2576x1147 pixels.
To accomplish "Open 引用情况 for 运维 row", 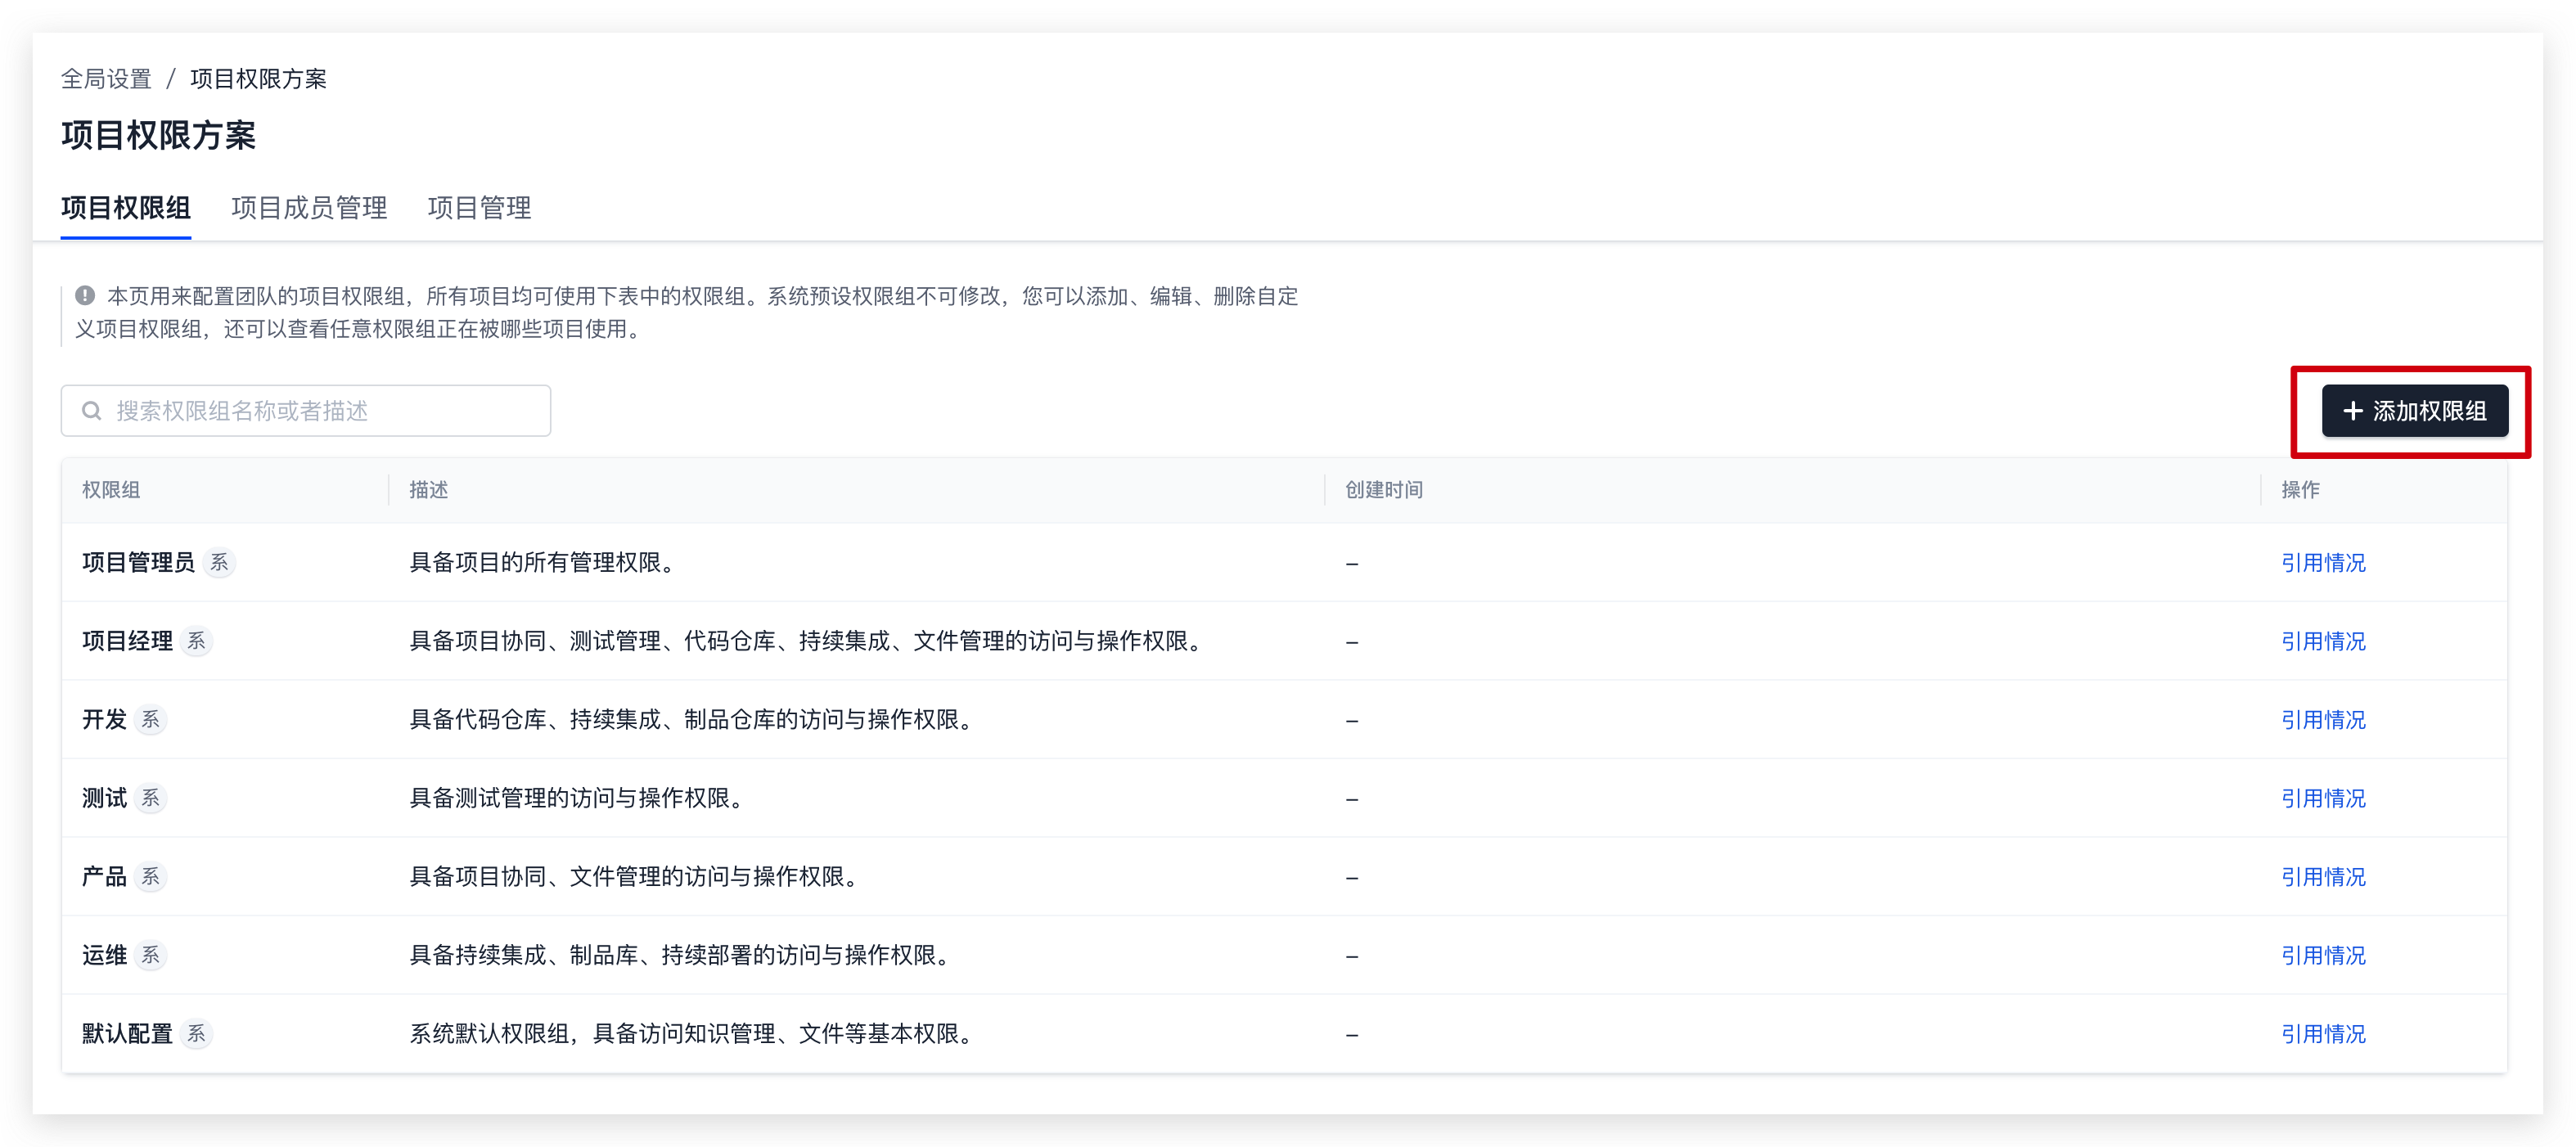I will coord(2323,955).
